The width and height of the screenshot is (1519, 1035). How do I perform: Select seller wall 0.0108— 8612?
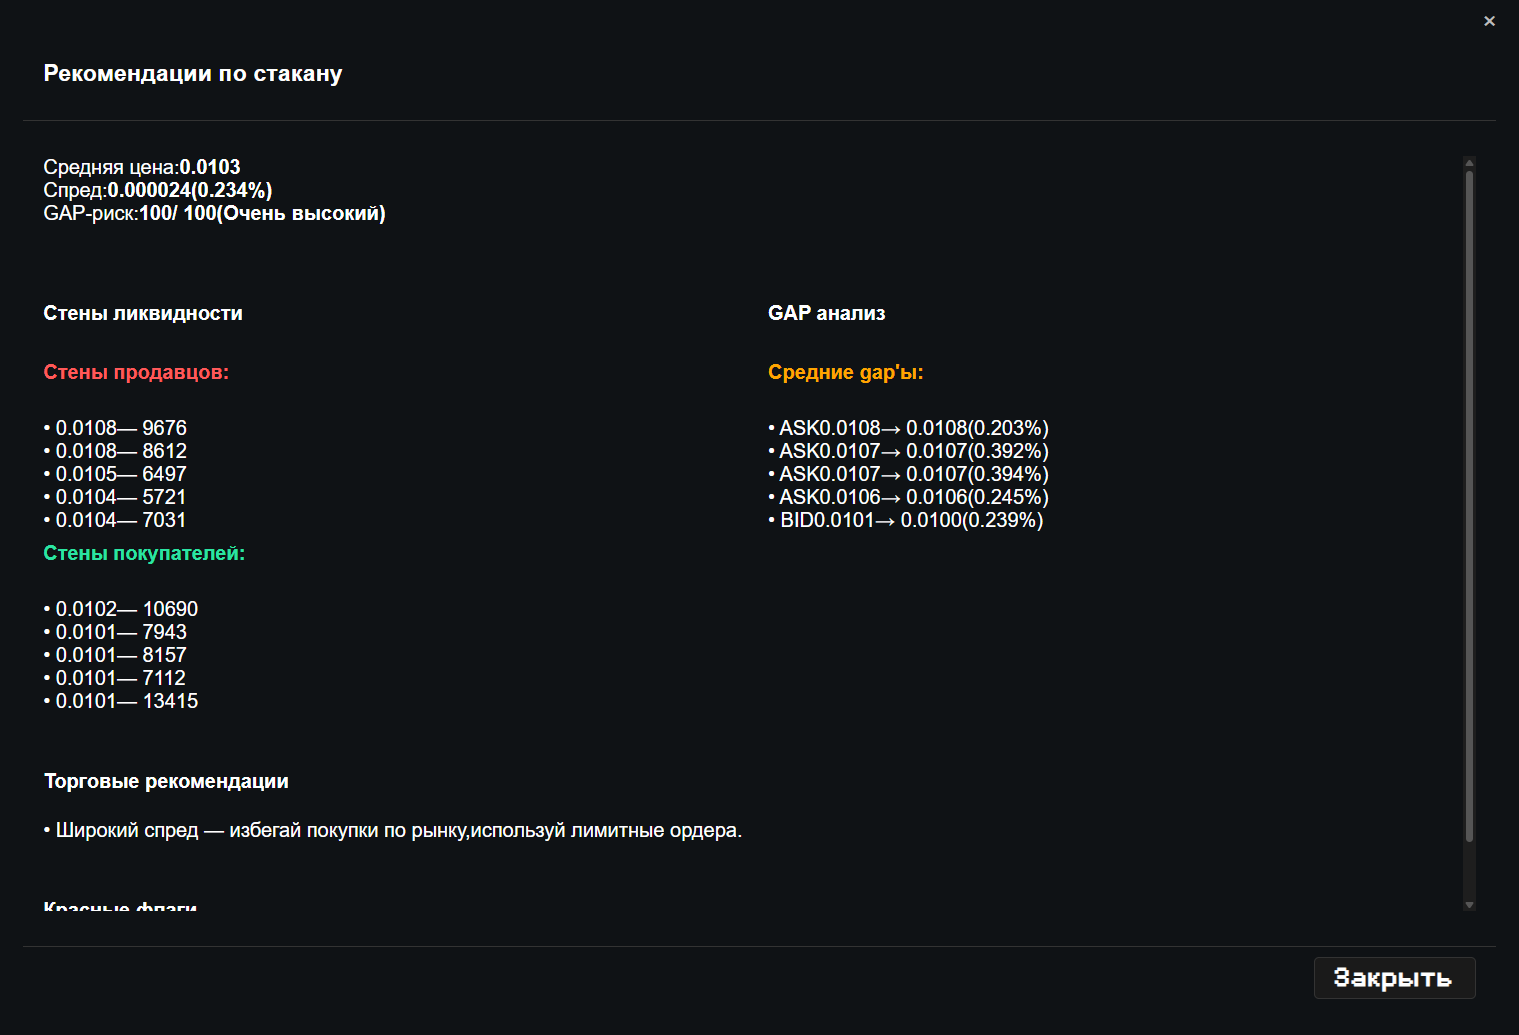(x=115, y=451)
